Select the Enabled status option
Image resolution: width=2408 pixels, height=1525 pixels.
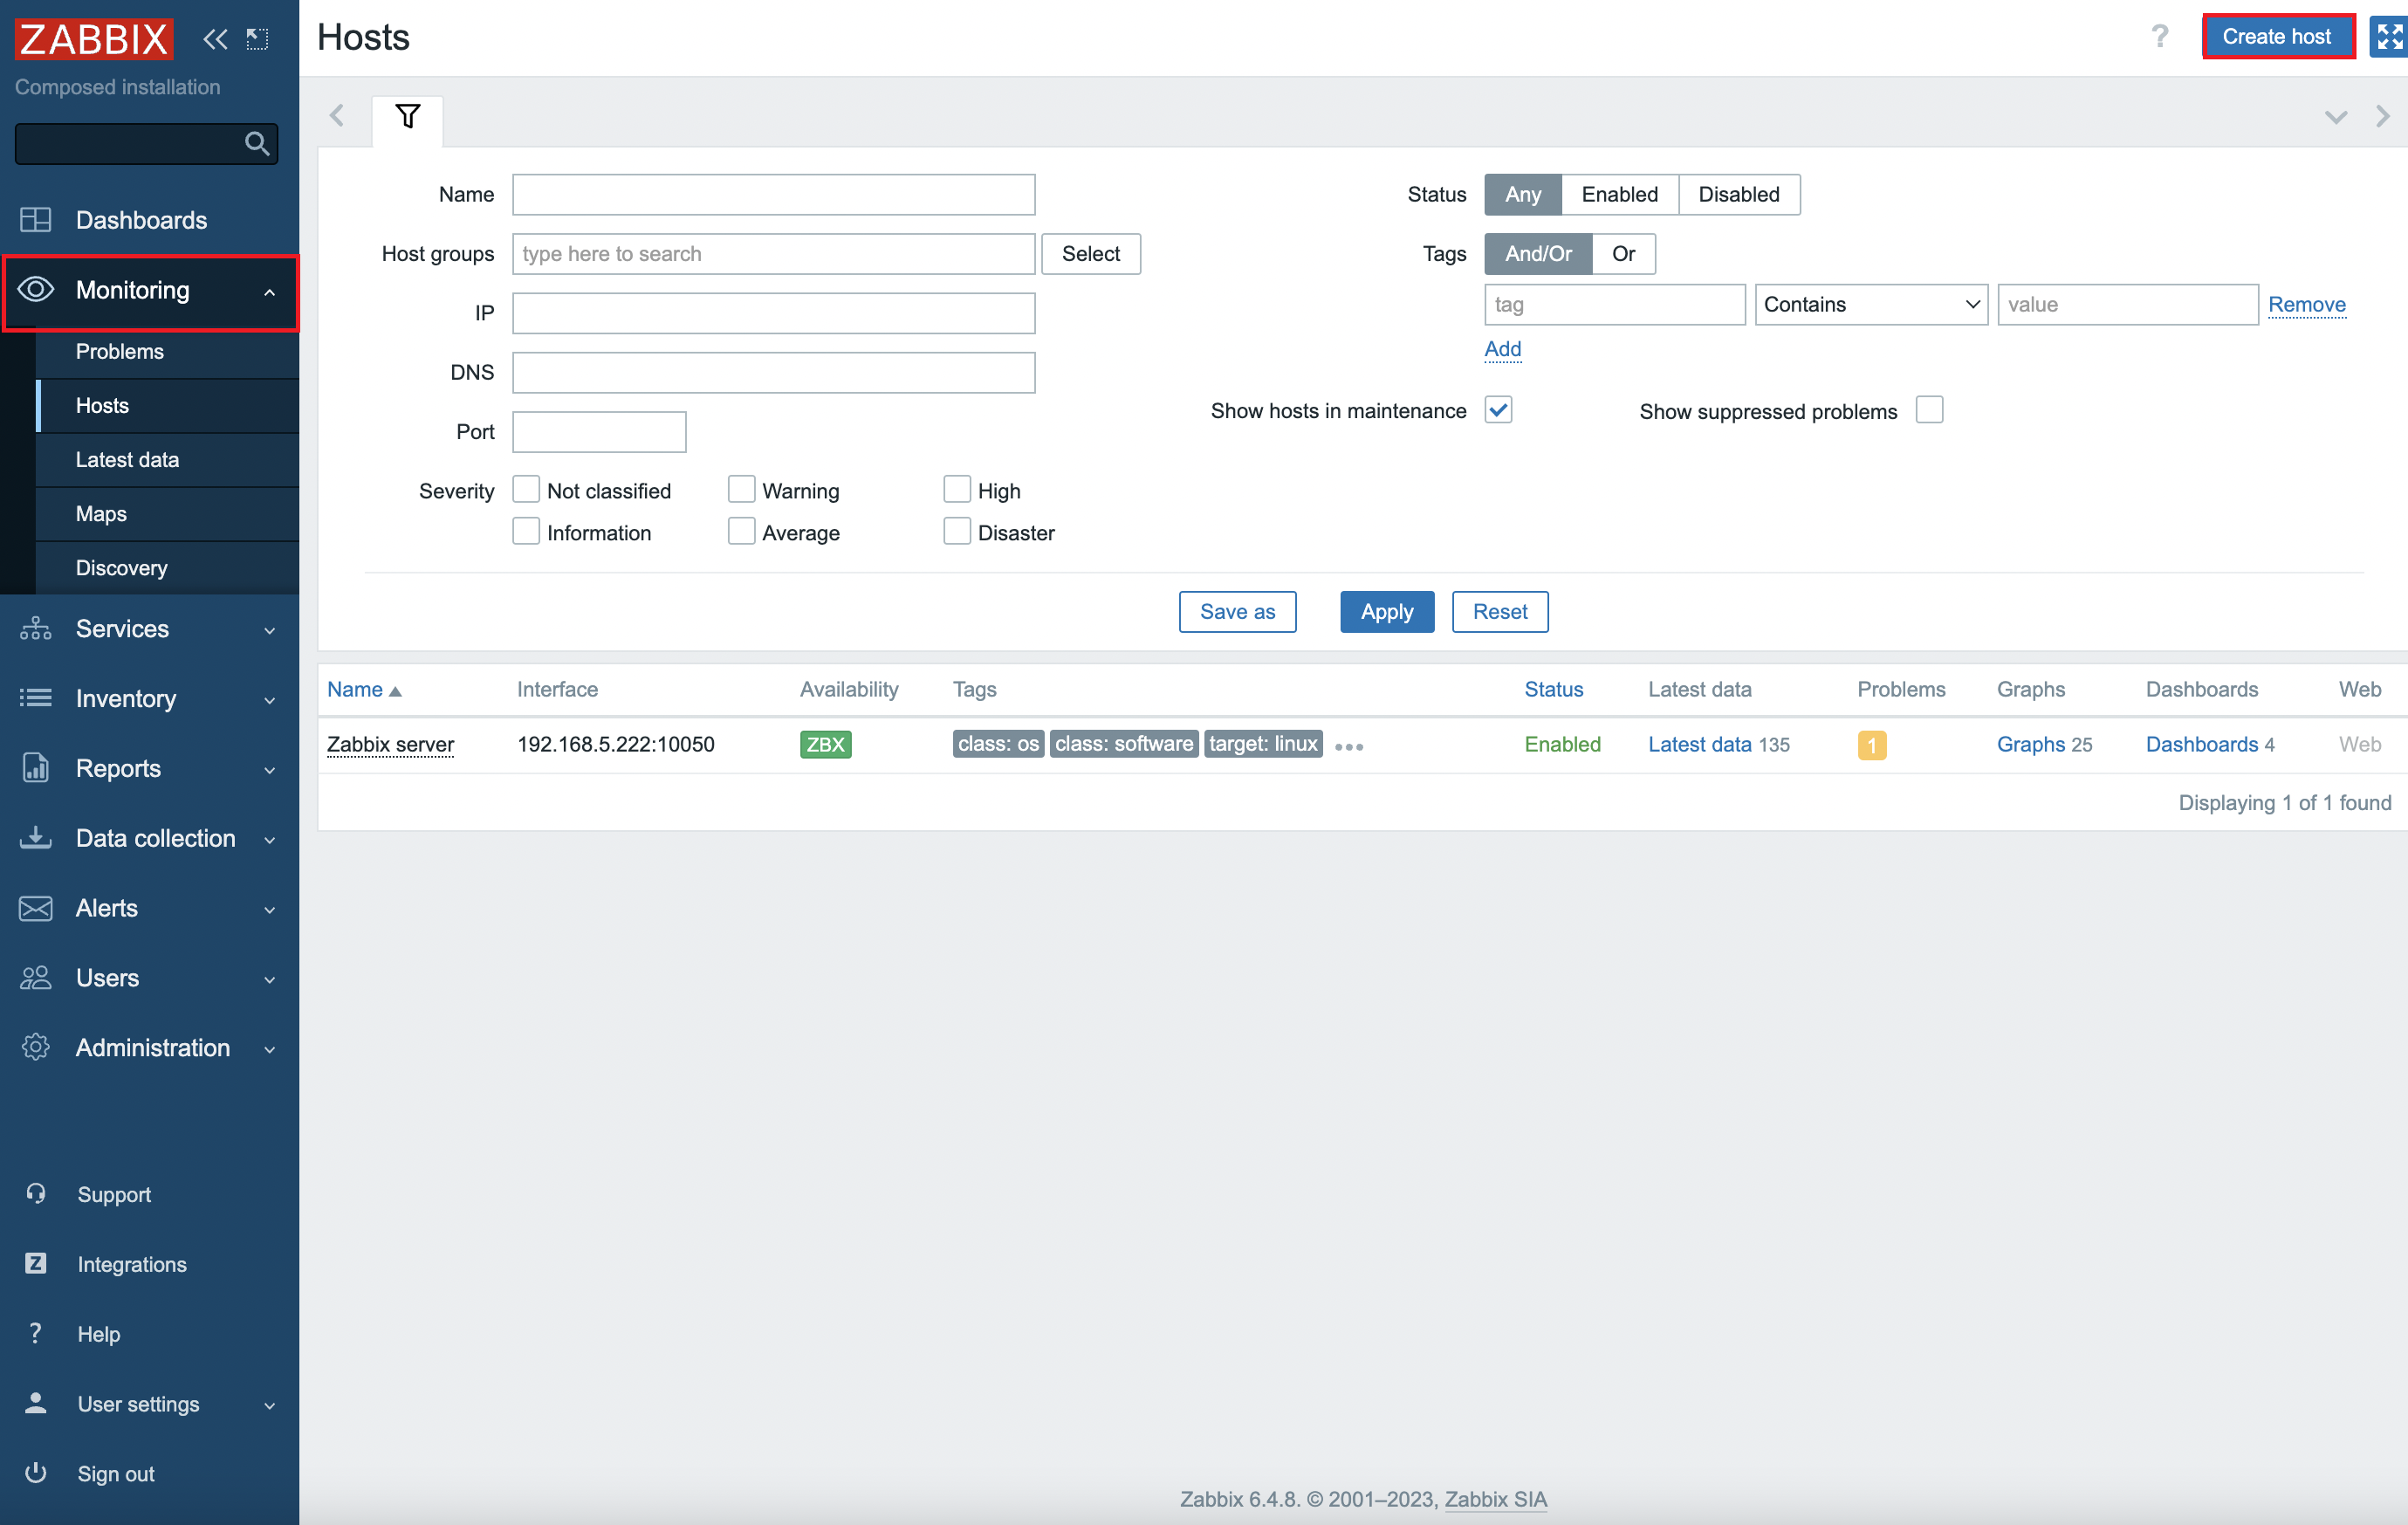(1619, 194)
